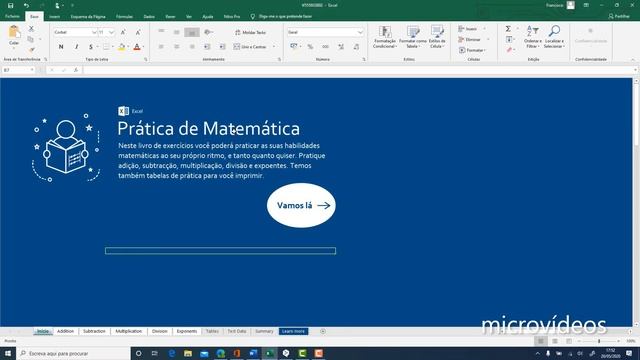
Task: Apply thousands separator number format
Action: [x=325, y=47]
